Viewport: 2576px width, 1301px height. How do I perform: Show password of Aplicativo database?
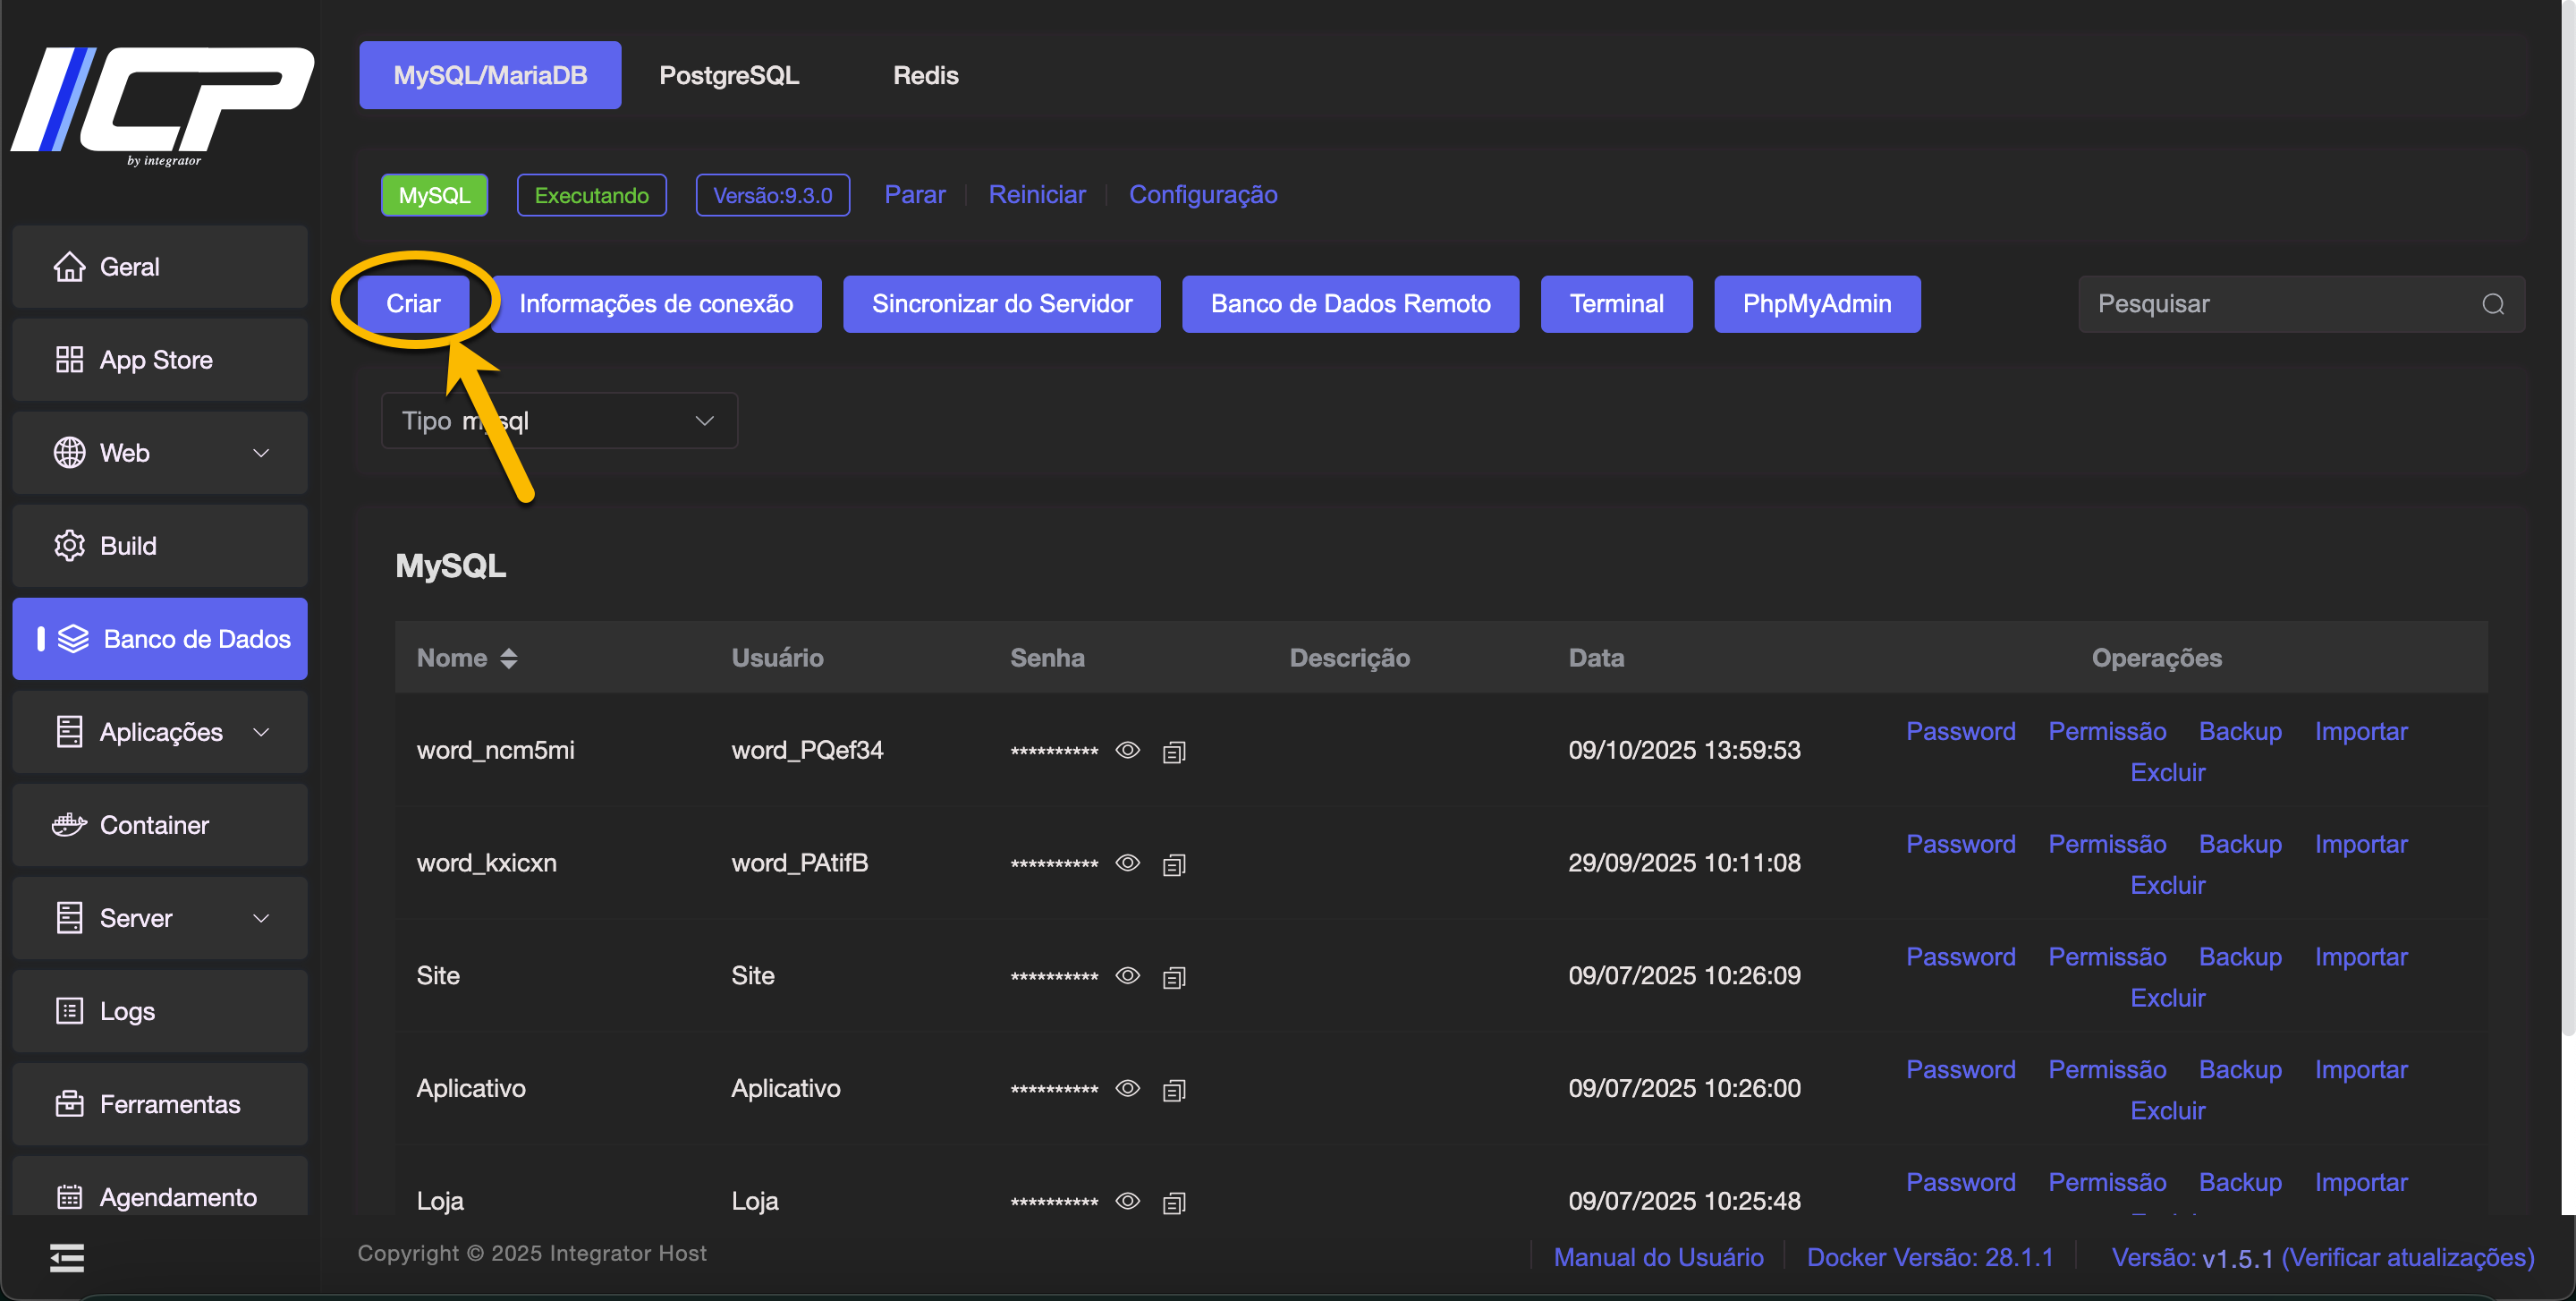[x=1127, y=1088]
